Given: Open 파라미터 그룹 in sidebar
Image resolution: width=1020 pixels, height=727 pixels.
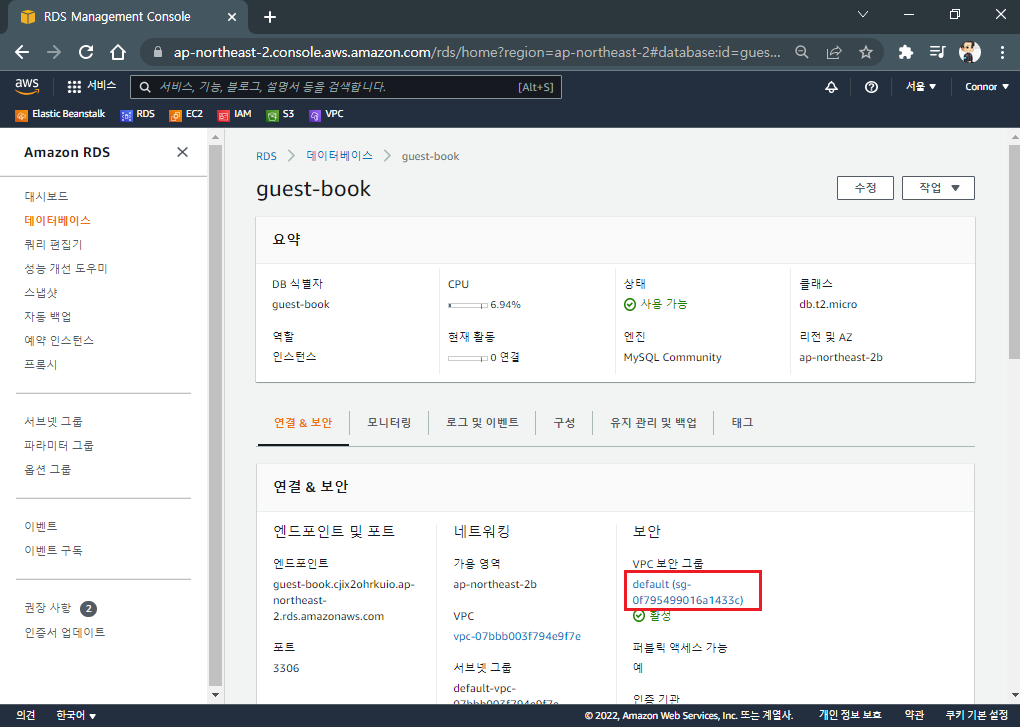Looking at the screenshot, I should click(59, 445).
